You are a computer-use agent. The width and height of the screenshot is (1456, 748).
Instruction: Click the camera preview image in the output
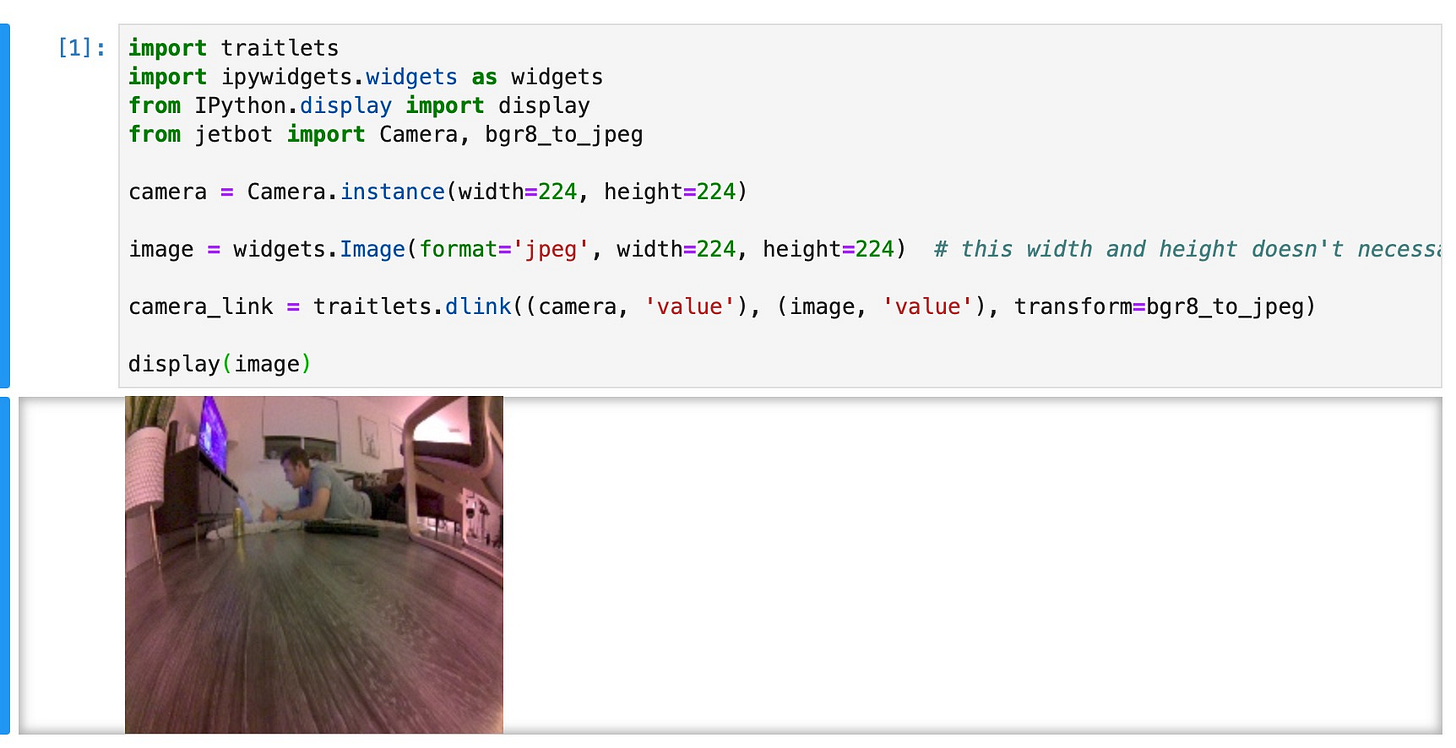coord(314,565)
